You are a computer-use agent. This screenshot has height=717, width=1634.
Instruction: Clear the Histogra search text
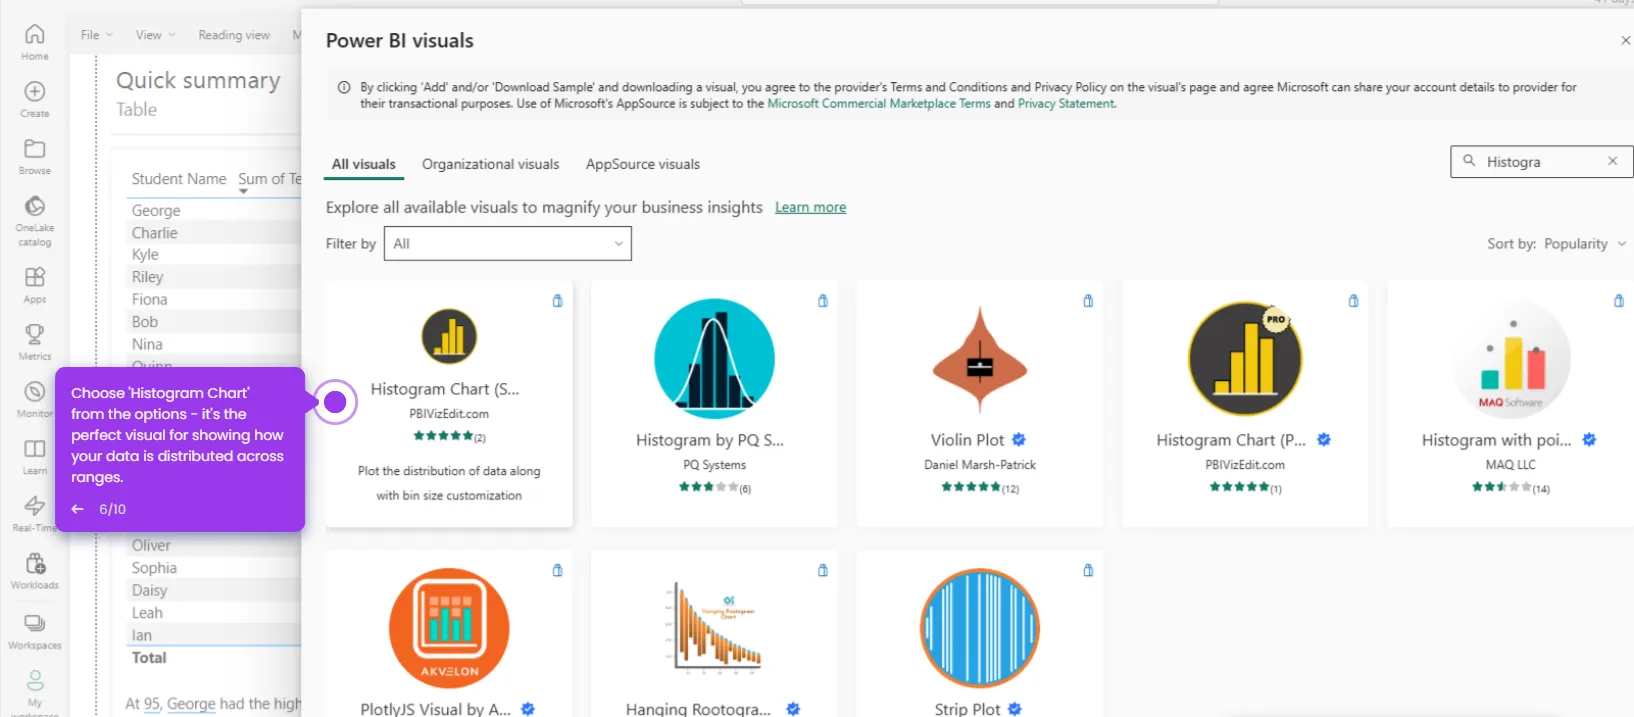click(1612, 161)
